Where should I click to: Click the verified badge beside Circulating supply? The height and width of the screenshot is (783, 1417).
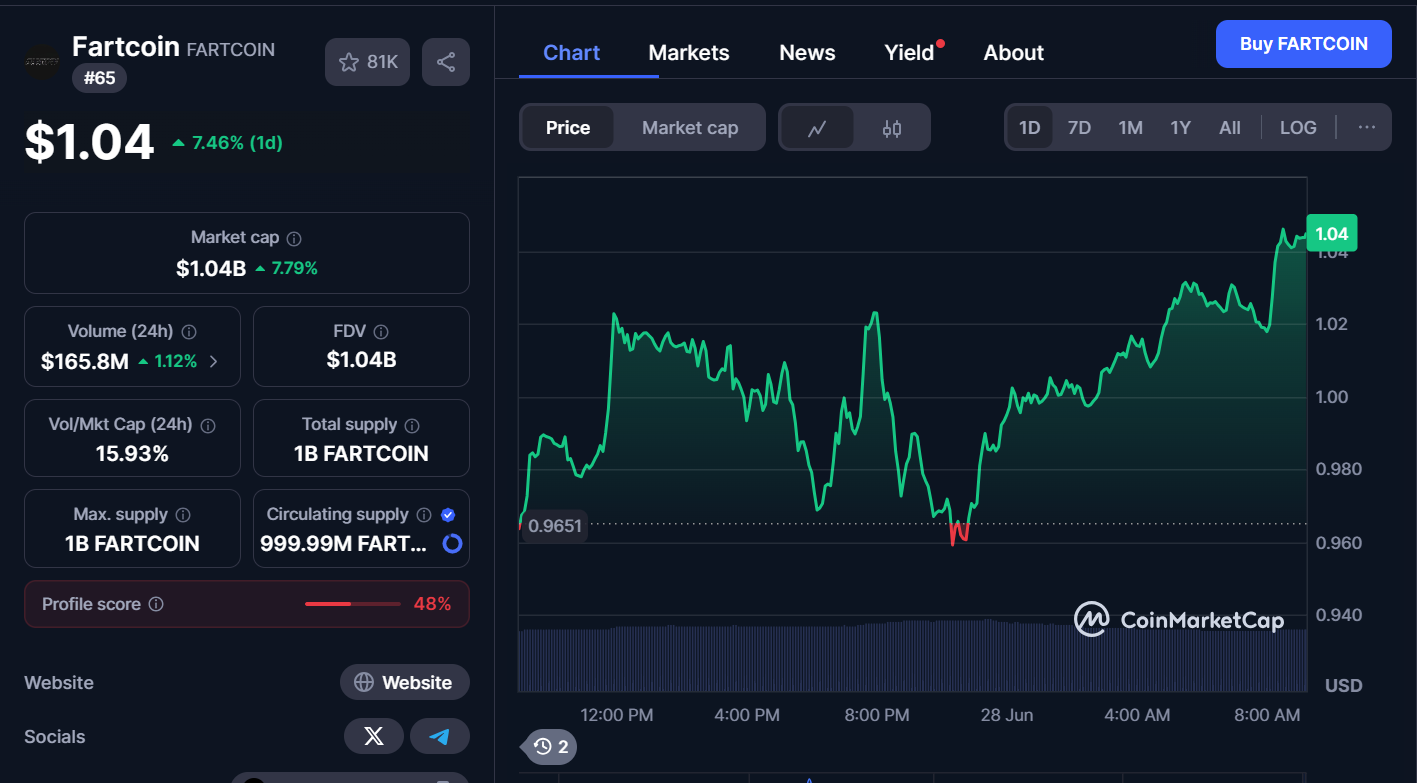pos(448,515)
